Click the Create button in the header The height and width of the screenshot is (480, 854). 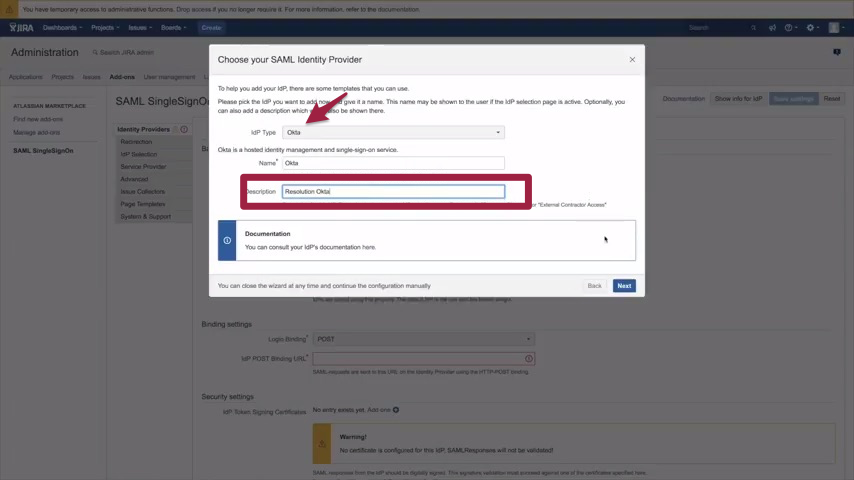(x=211, y=28)
